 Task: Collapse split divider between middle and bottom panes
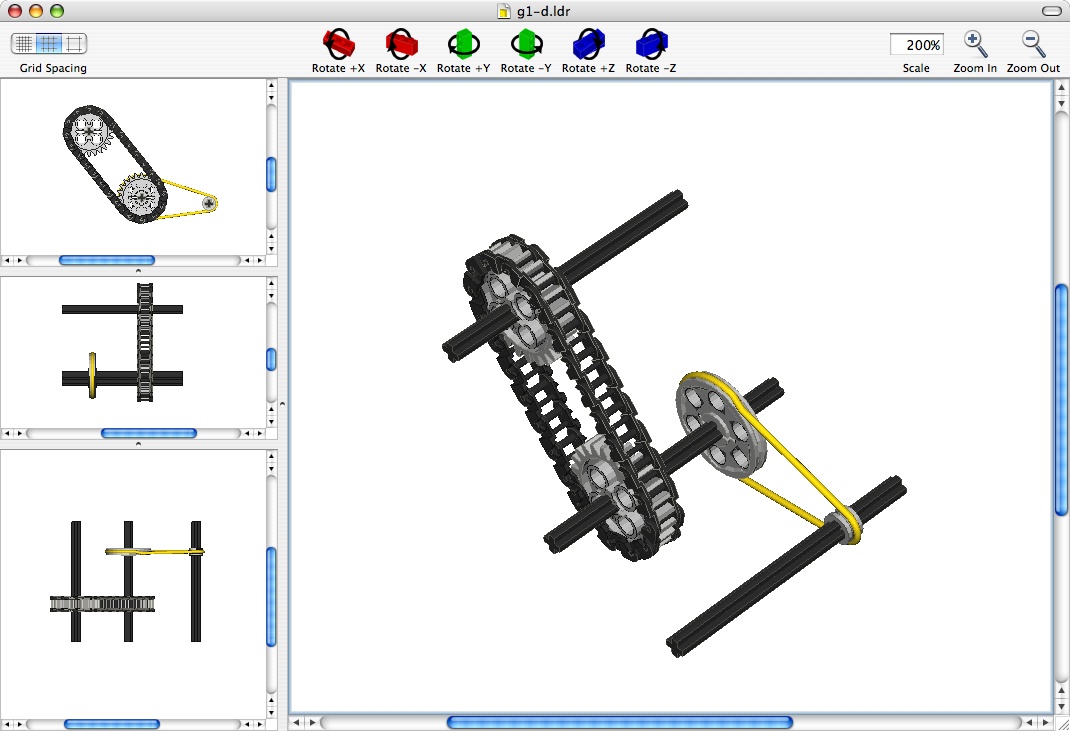coord(139,444)
